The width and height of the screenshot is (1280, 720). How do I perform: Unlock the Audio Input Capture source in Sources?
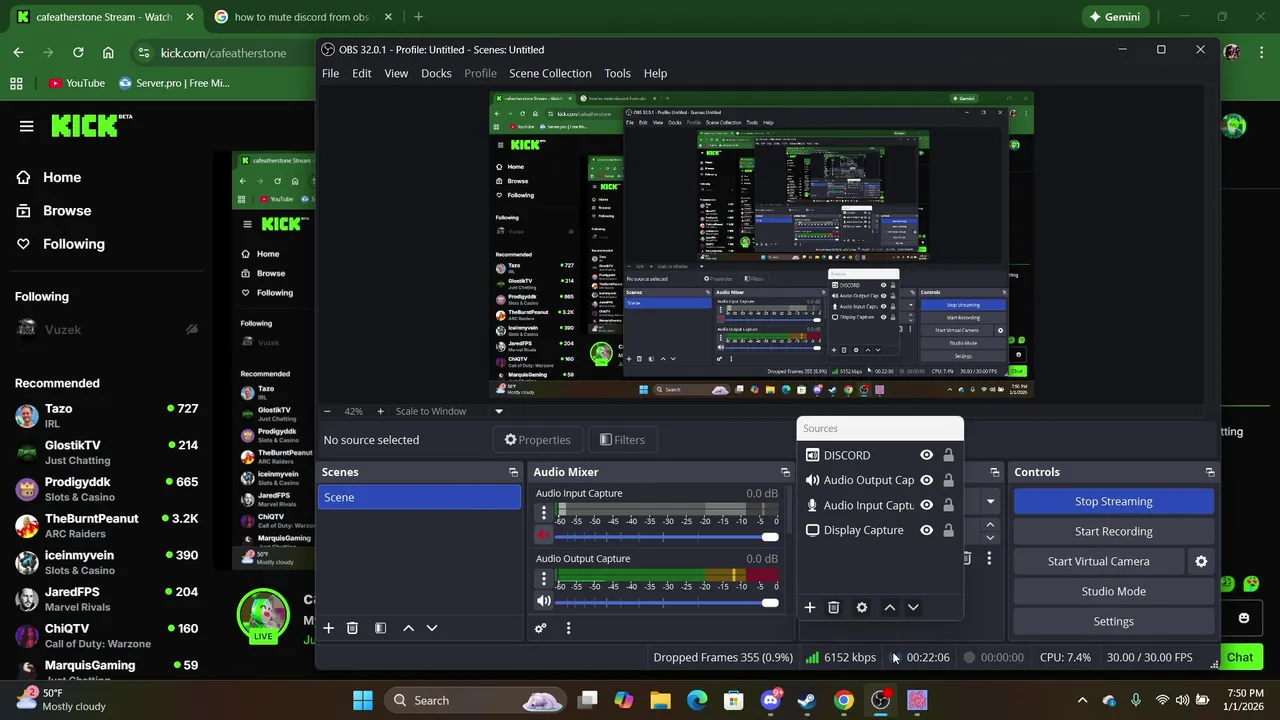pos(948,505)
